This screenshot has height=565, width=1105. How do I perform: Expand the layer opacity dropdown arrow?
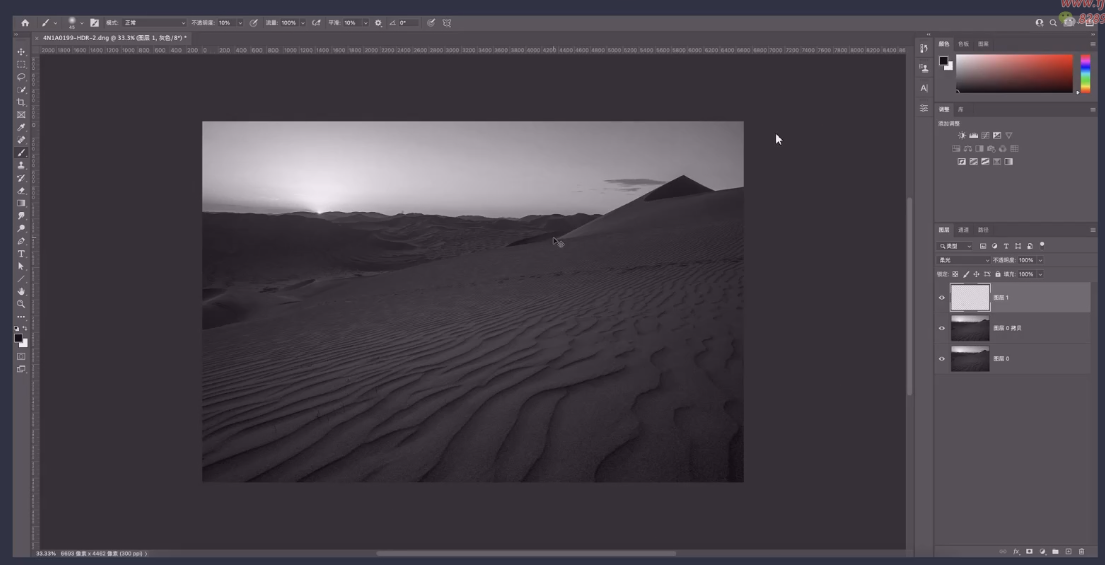[1040, 260]
